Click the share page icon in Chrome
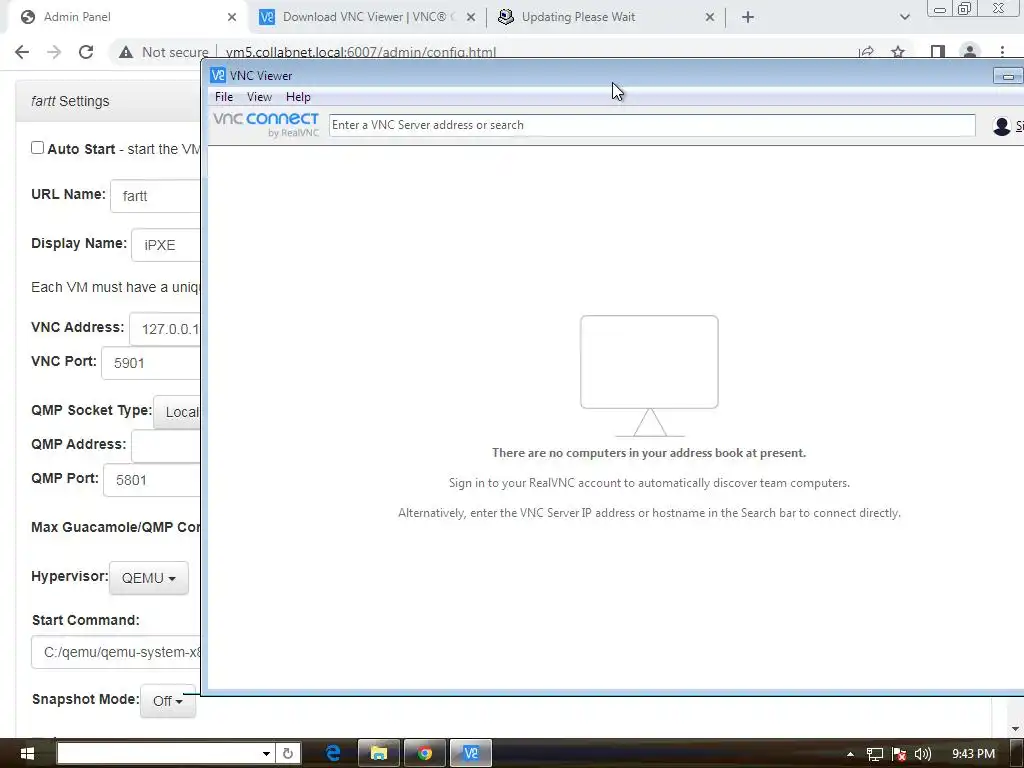This screenshot has width=1024, height=768. point(866,52)
